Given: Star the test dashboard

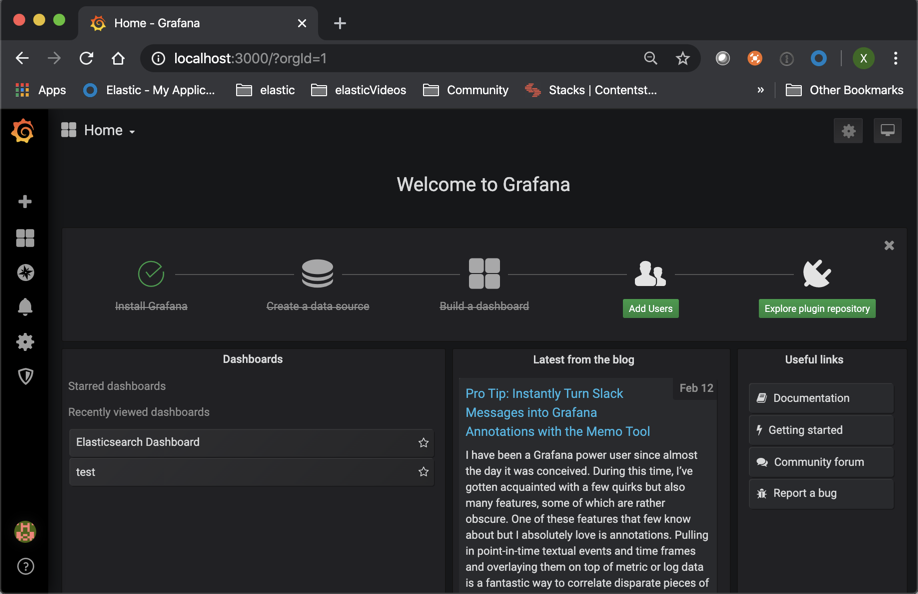Looking at the screenshot, I should point(423,471).
